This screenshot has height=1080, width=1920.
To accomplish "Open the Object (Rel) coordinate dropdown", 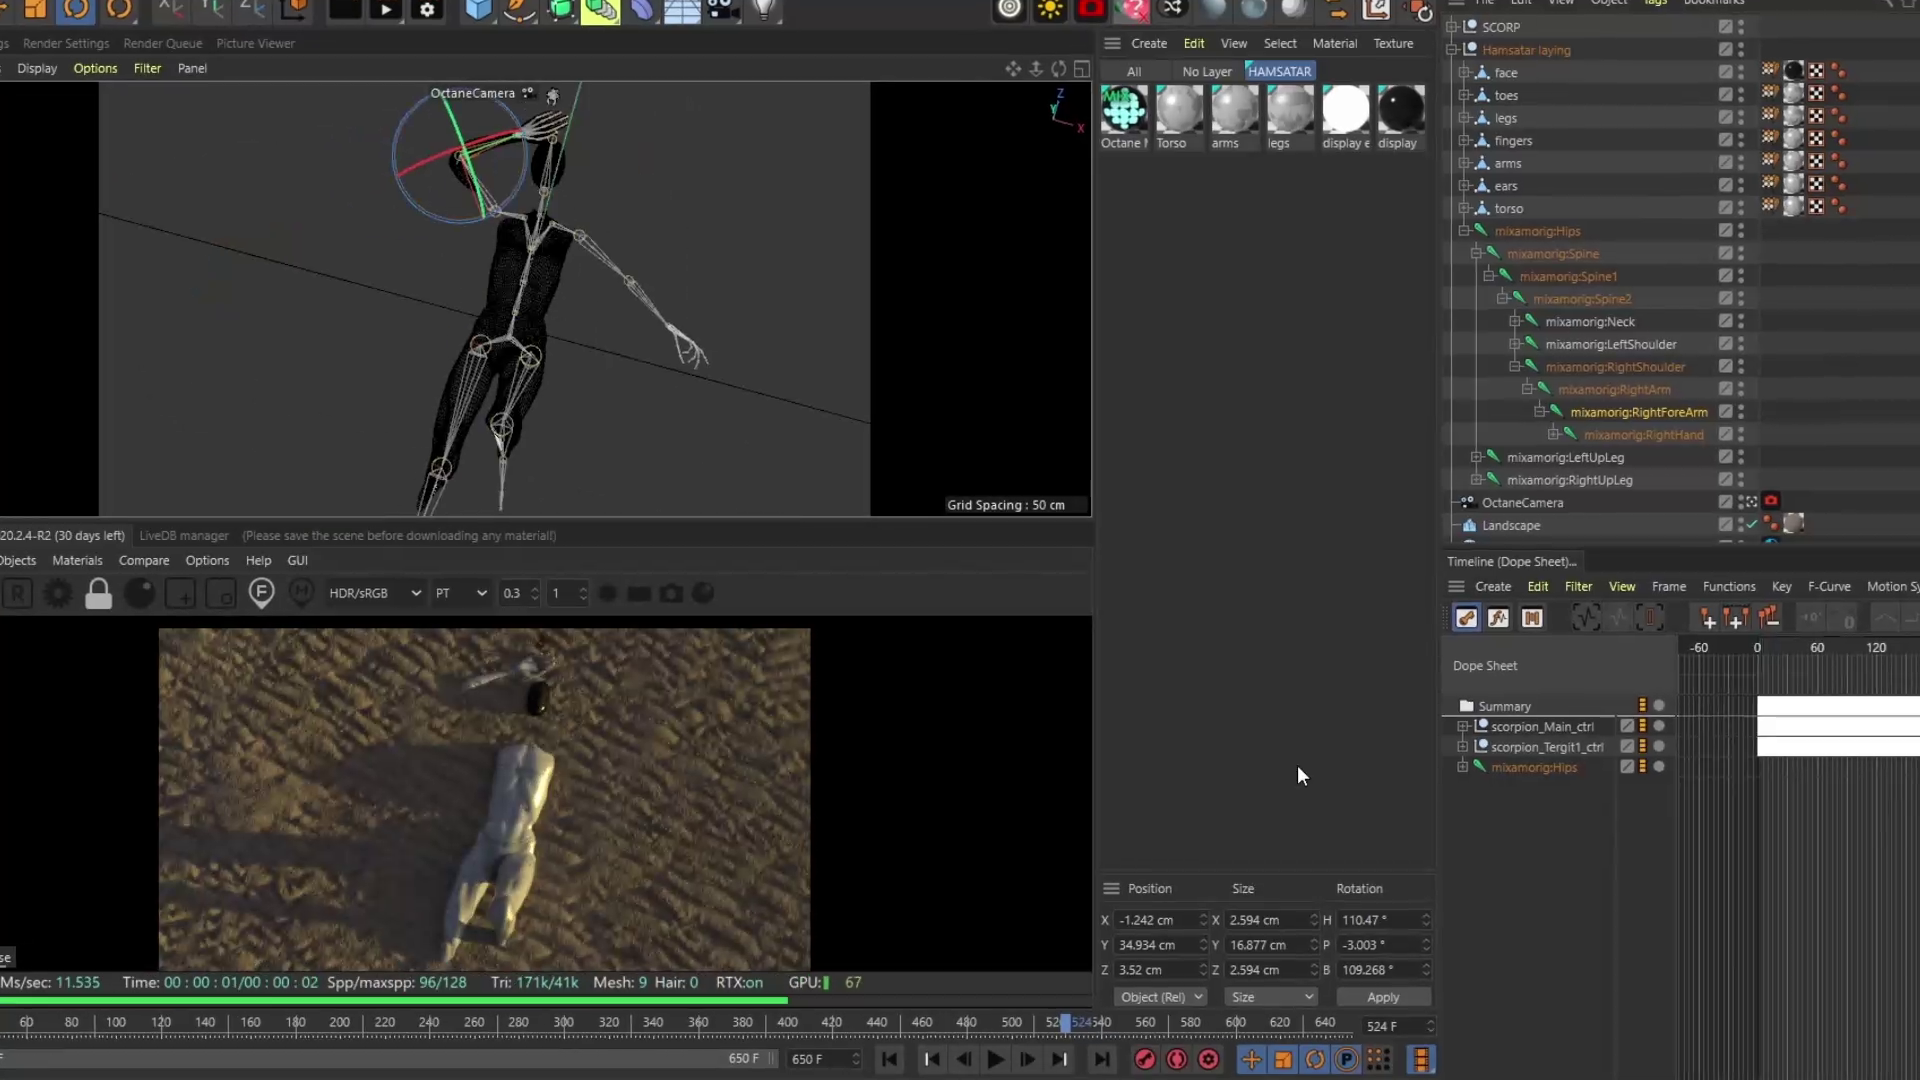I will coord(1160,997).
